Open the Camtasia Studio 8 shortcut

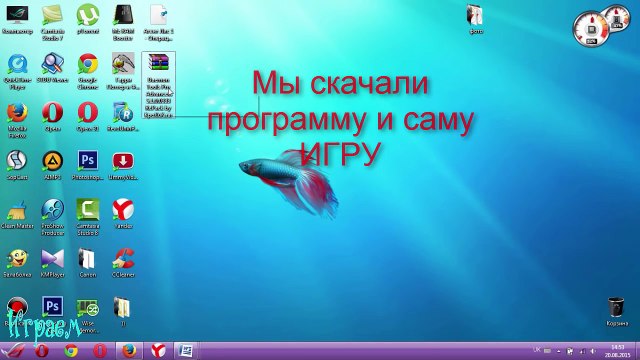coord(88,218)
